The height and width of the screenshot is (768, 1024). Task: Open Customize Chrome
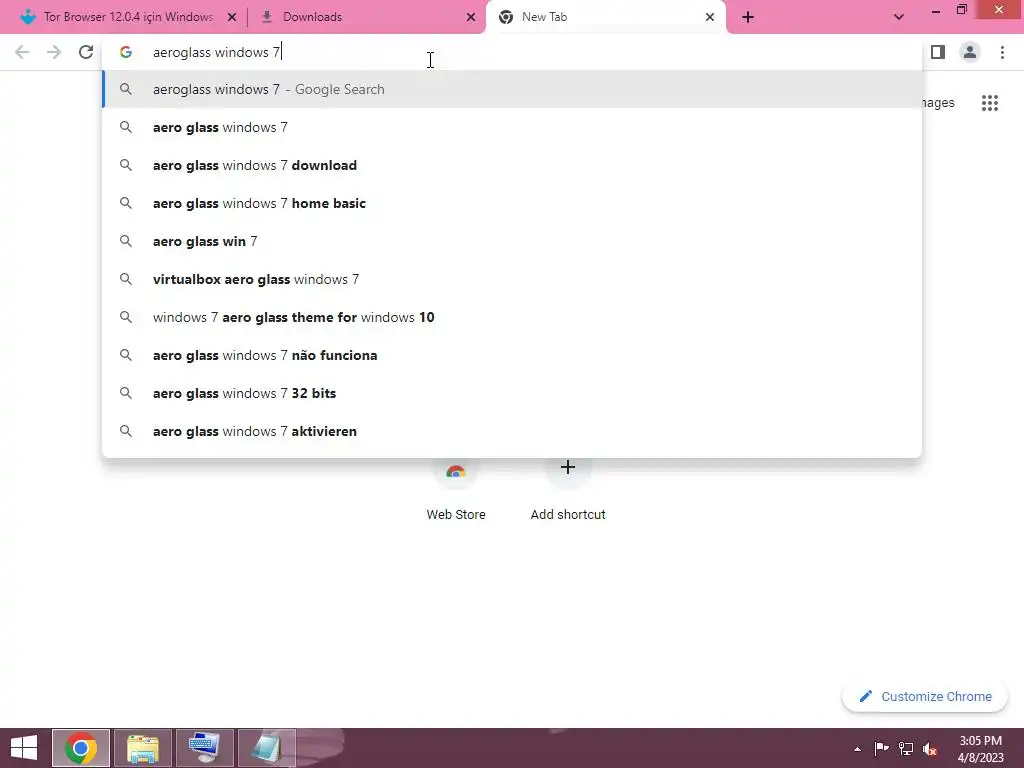pyautogui.click(x=925, y=696)
